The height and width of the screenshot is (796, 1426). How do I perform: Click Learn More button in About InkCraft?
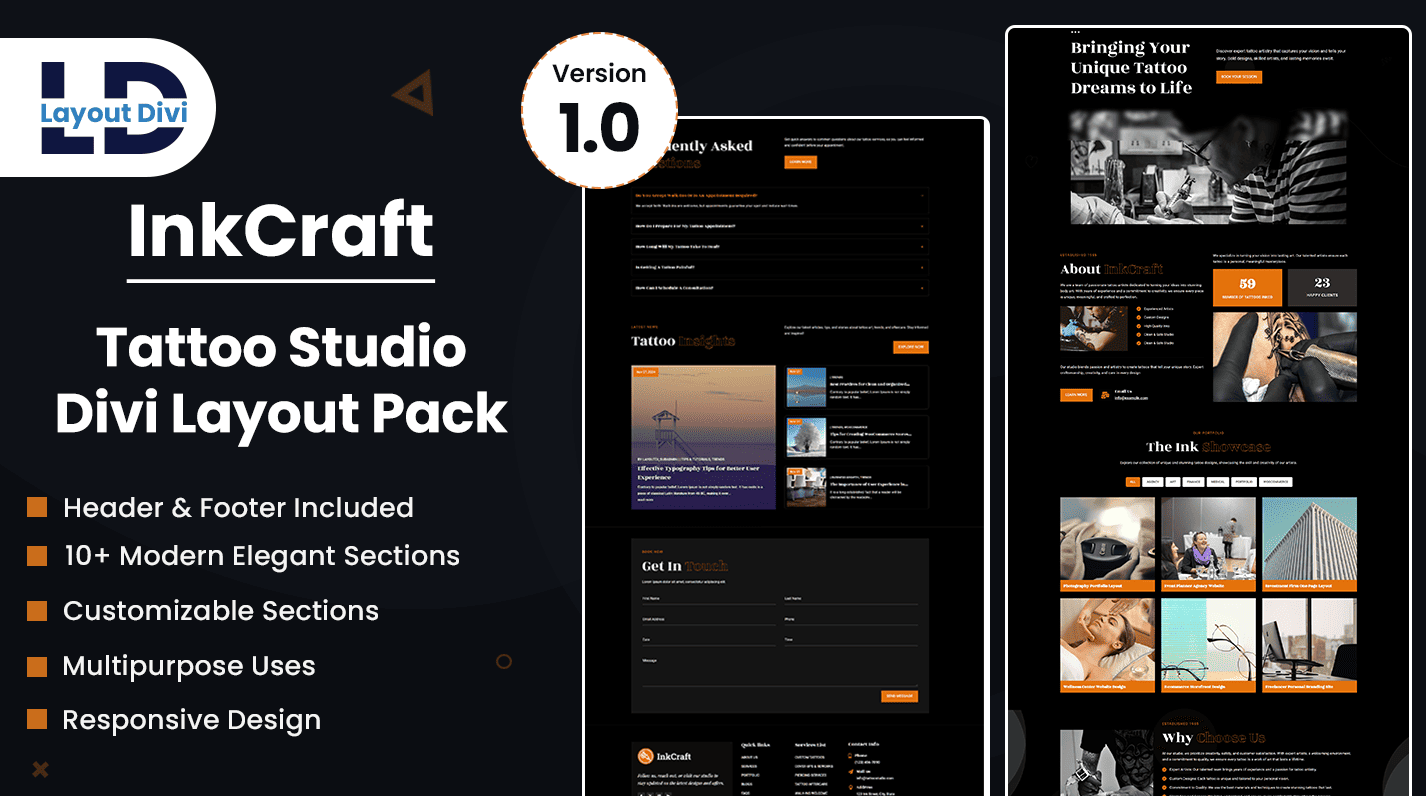1076,395
